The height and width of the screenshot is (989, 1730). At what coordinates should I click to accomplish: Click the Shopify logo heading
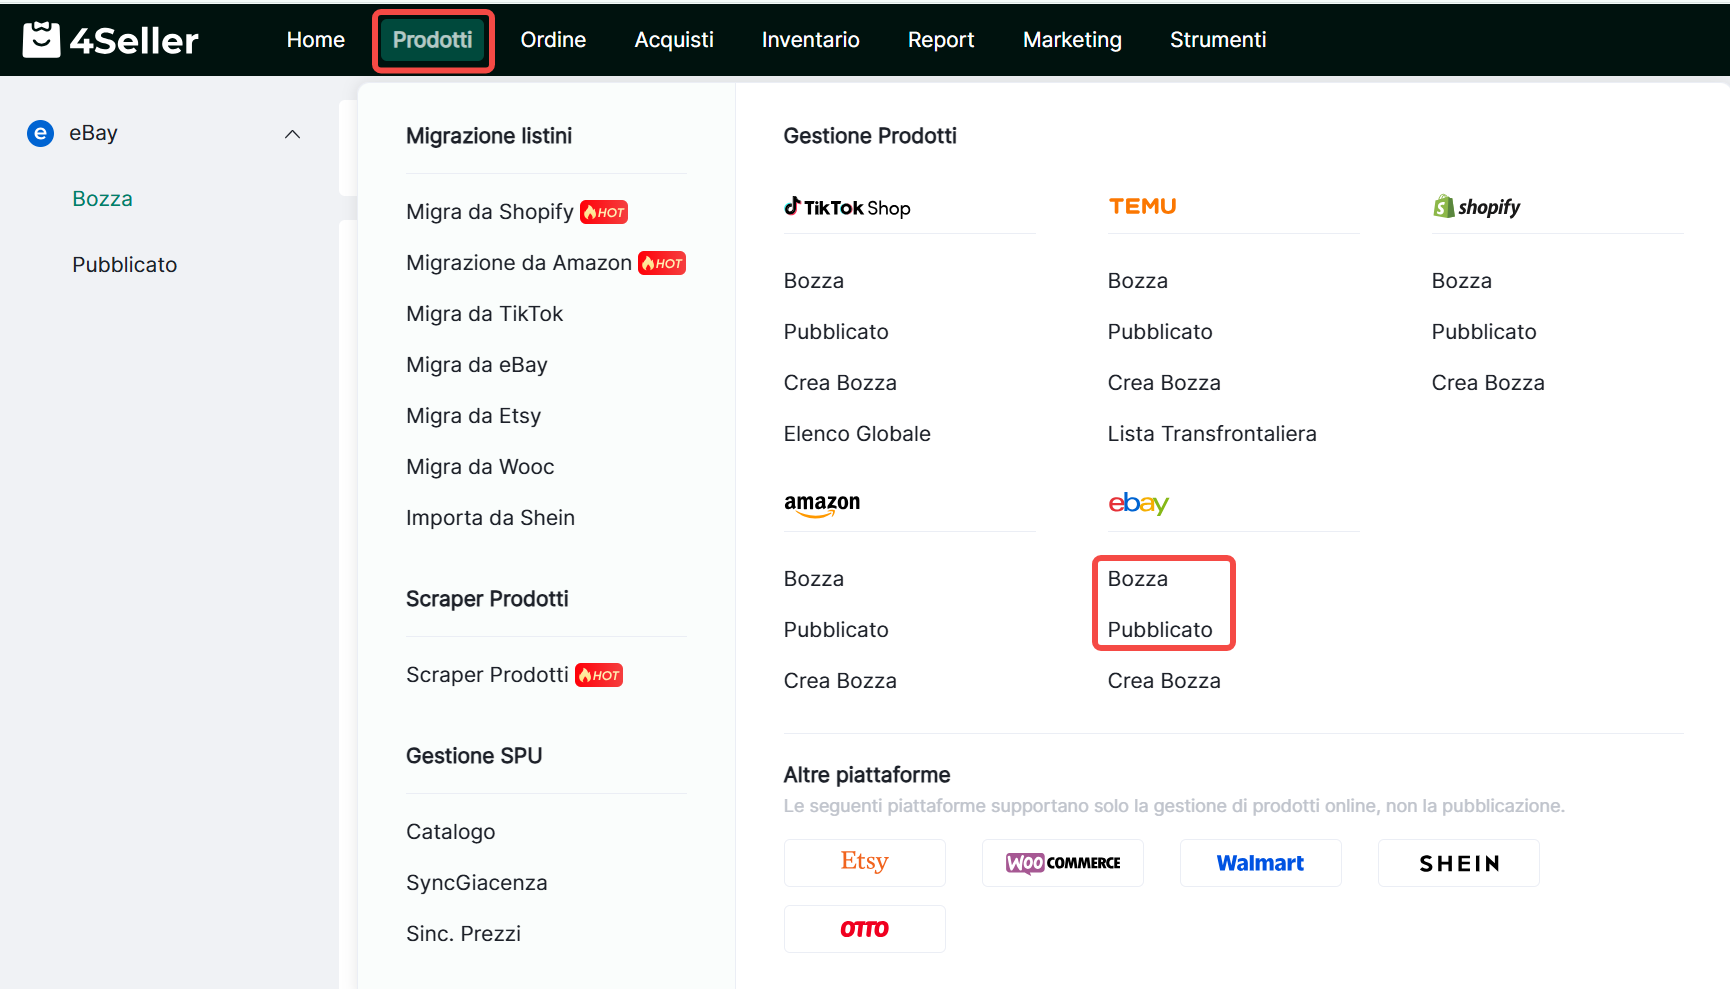pyautogui.click(x=1476, y=207)
